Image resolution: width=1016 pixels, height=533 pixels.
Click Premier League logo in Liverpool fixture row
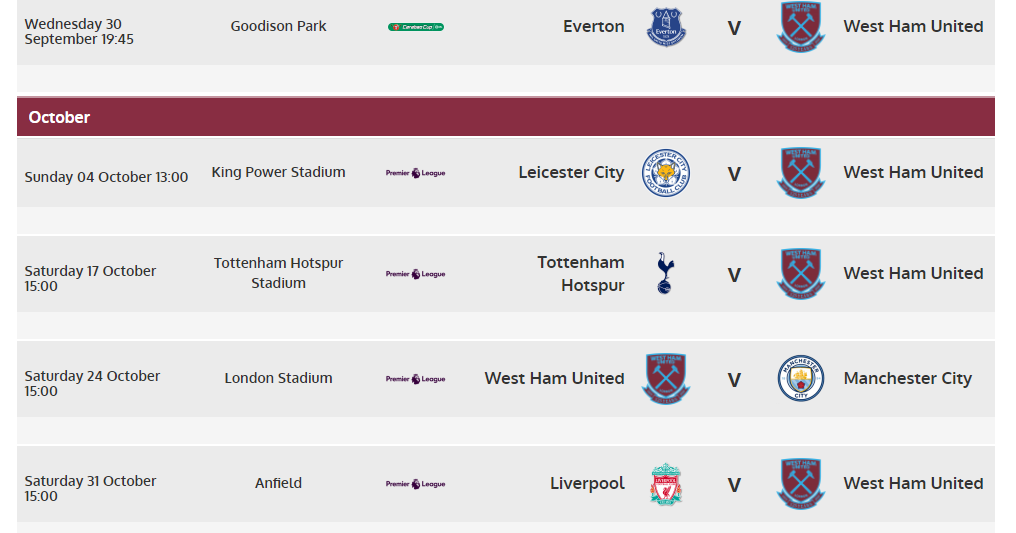(x=415, y=484)
